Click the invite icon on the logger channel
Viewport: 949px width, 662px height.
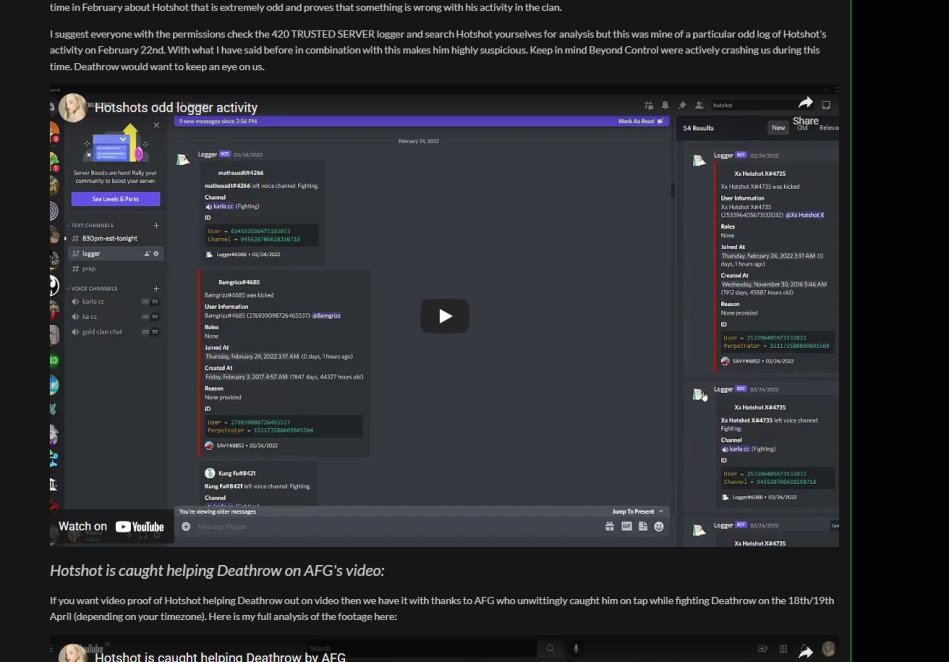(x=147, y=254)
